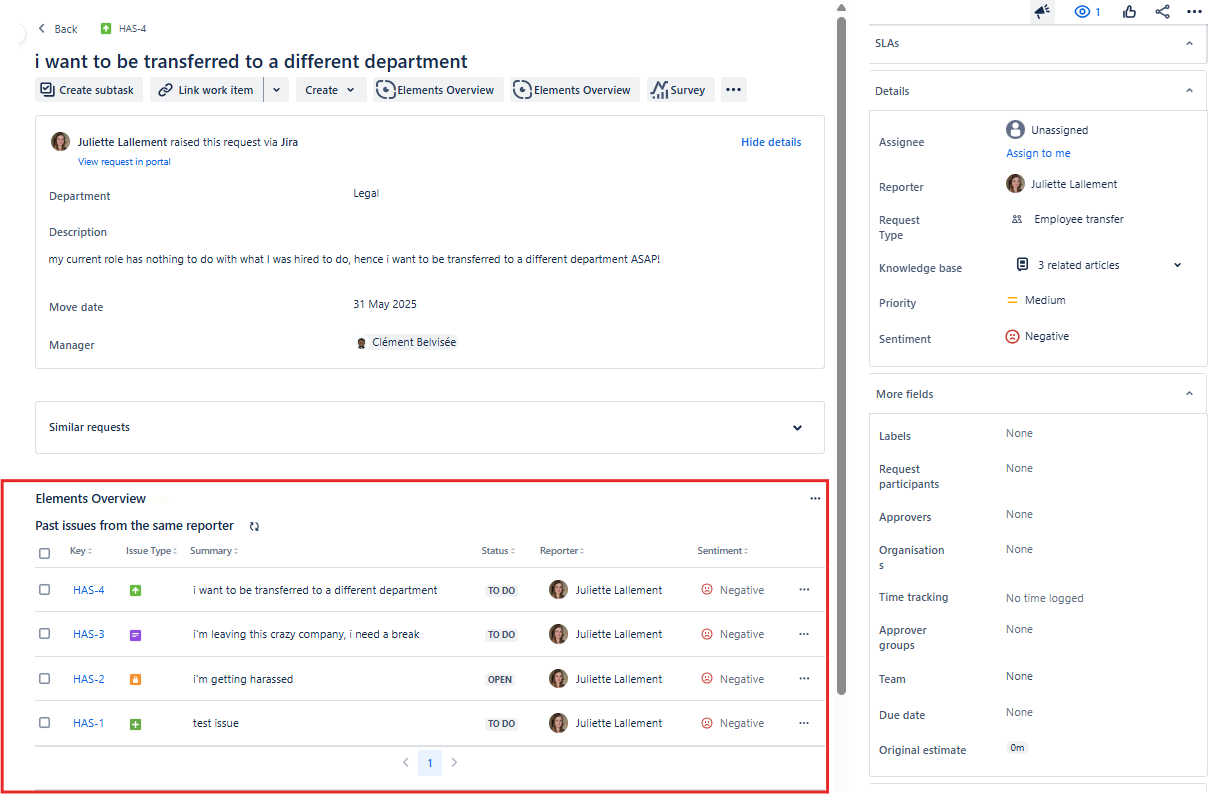1222x794 pixels.
Task: Open Elements Overview panel options menu
Action: [x=815, y=498]
